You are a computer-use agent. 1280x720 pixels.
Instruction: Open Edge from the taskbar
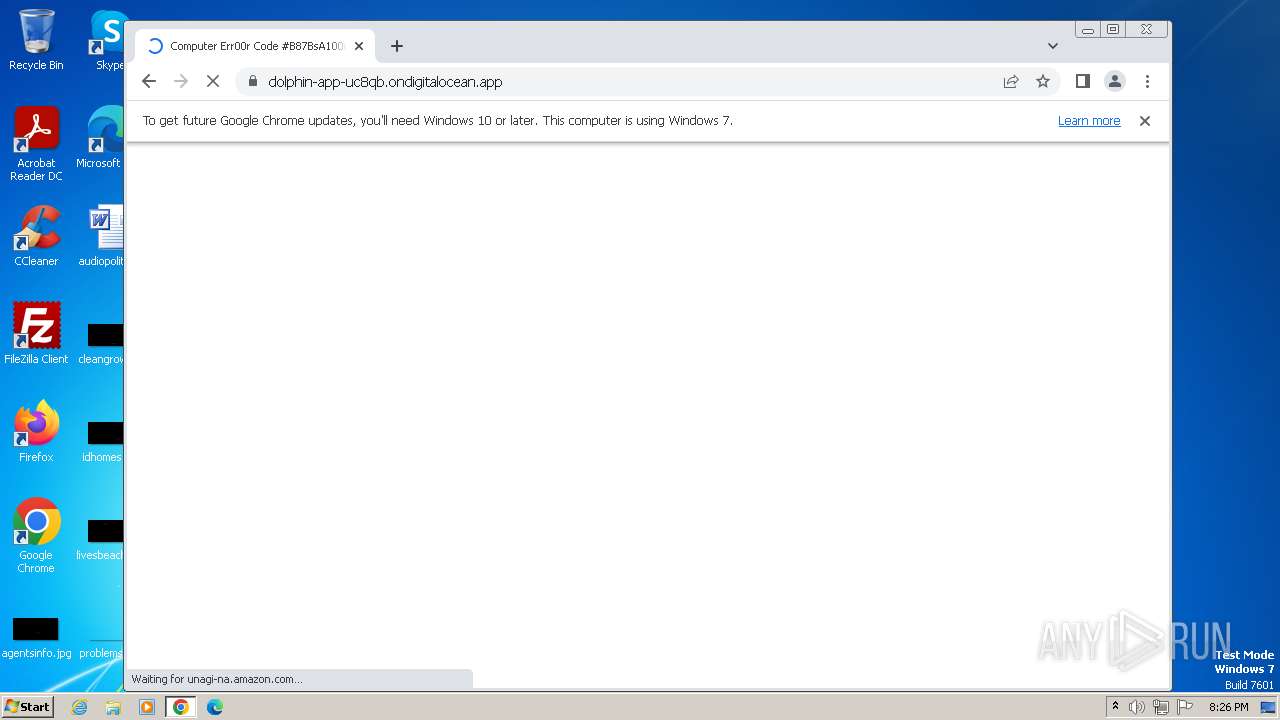[215, 707]
